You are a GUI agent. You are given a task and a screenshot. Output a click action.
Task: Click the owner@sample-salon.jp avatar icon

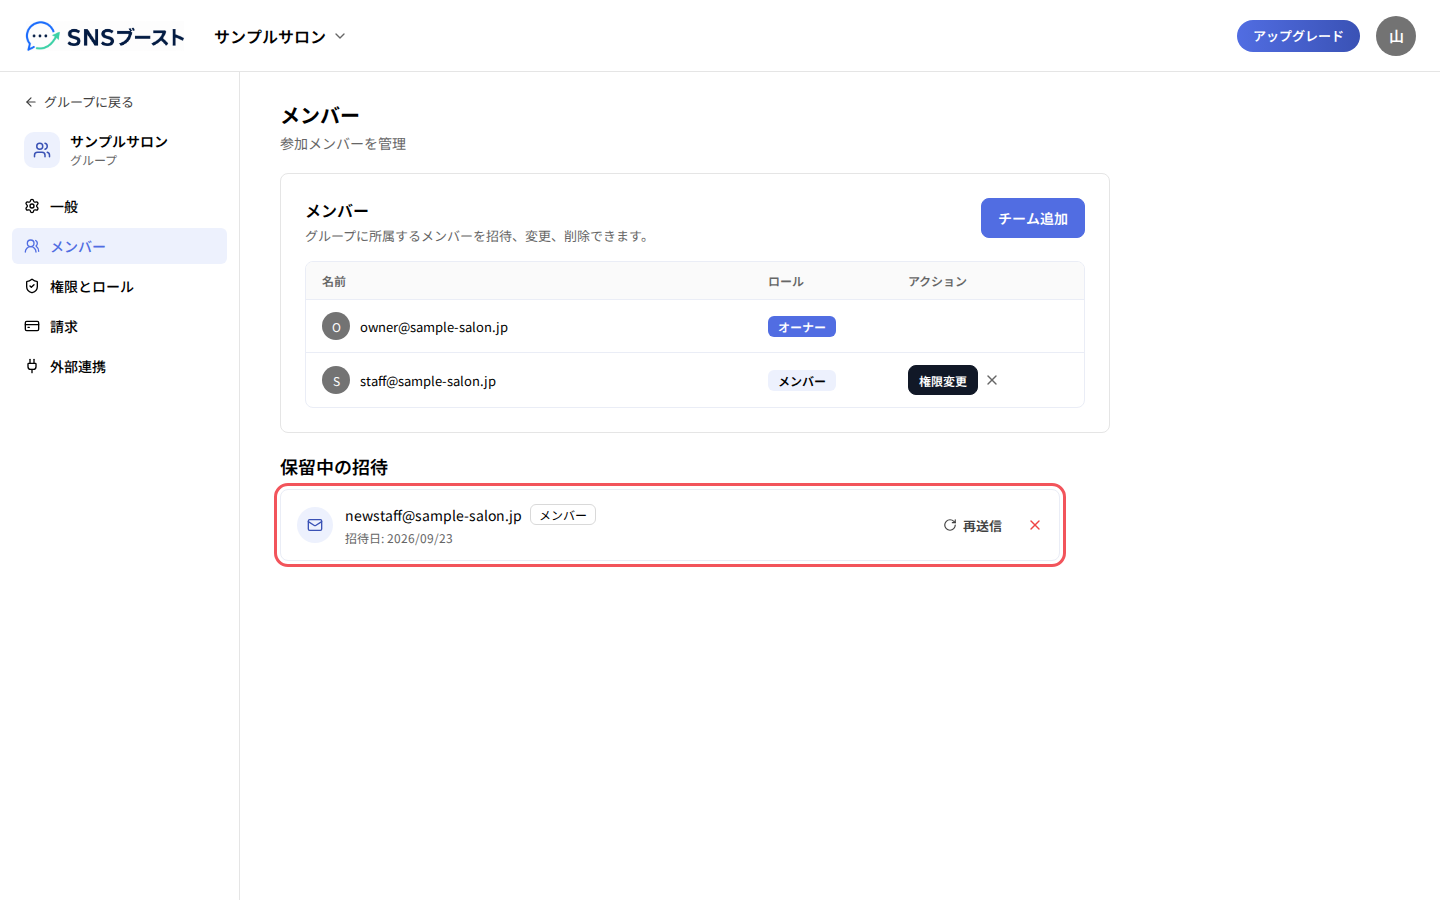(336, 326)
